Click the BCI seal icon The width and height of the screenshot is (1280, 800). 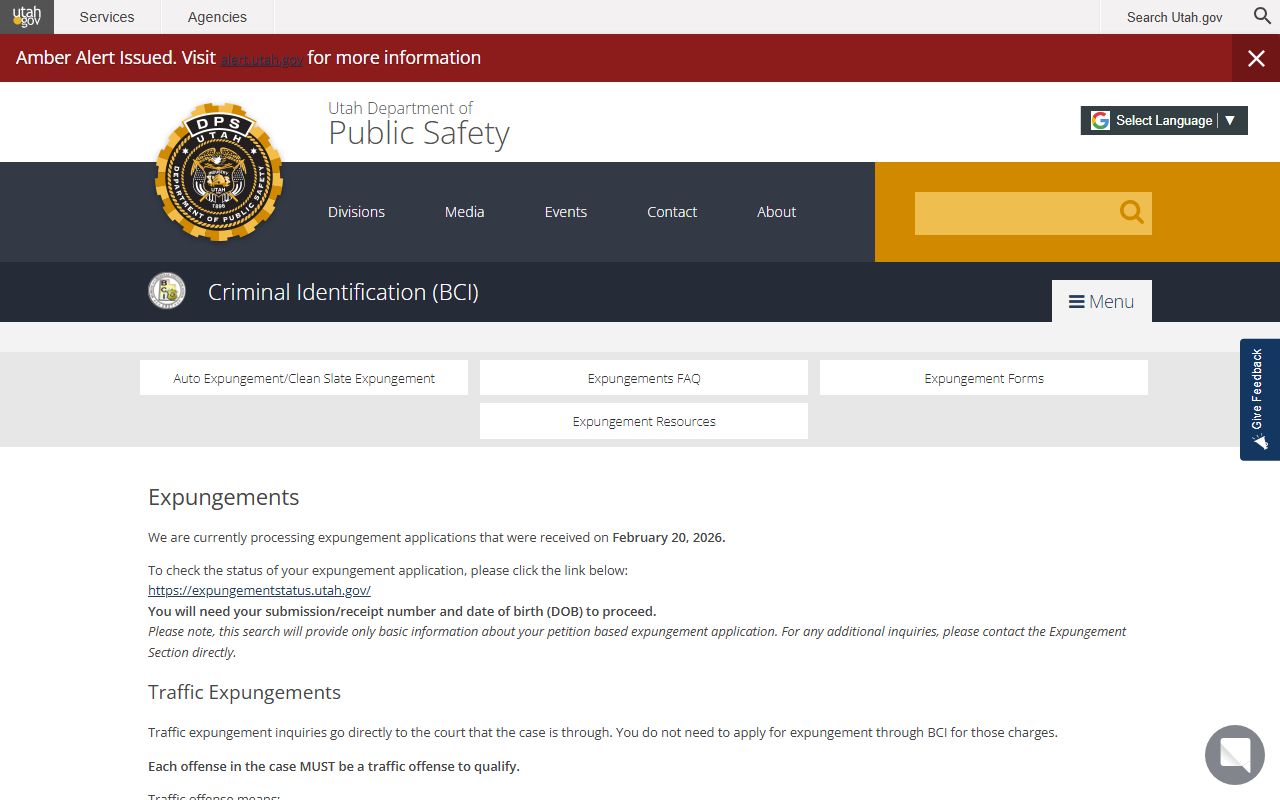(x=167, y=291)
